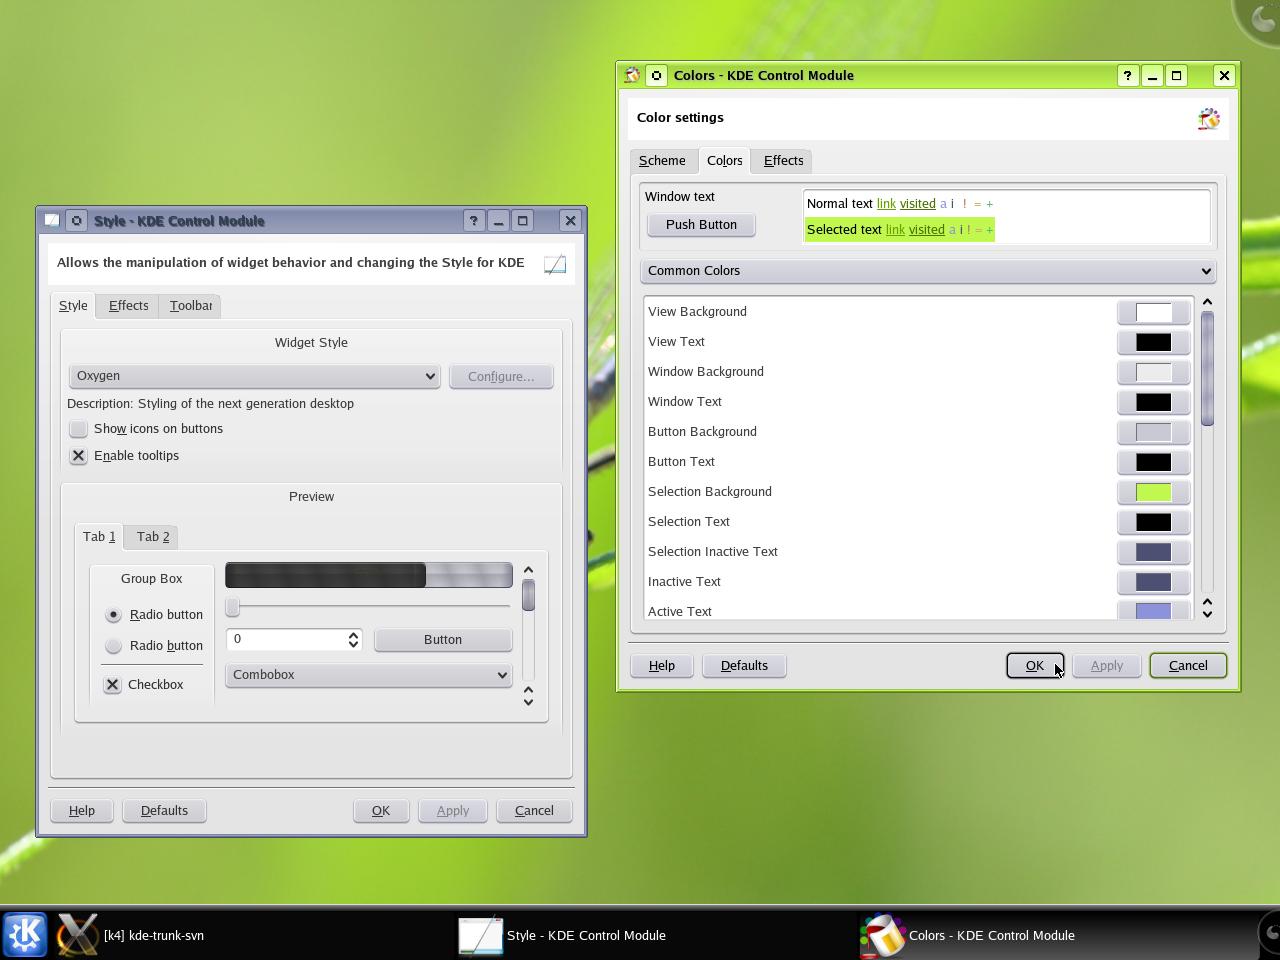Image resolution: width=1280 pixels, height=960 pixels.
Task: Click the preview scroll down arrows
Action: click(x=528, y=696)
